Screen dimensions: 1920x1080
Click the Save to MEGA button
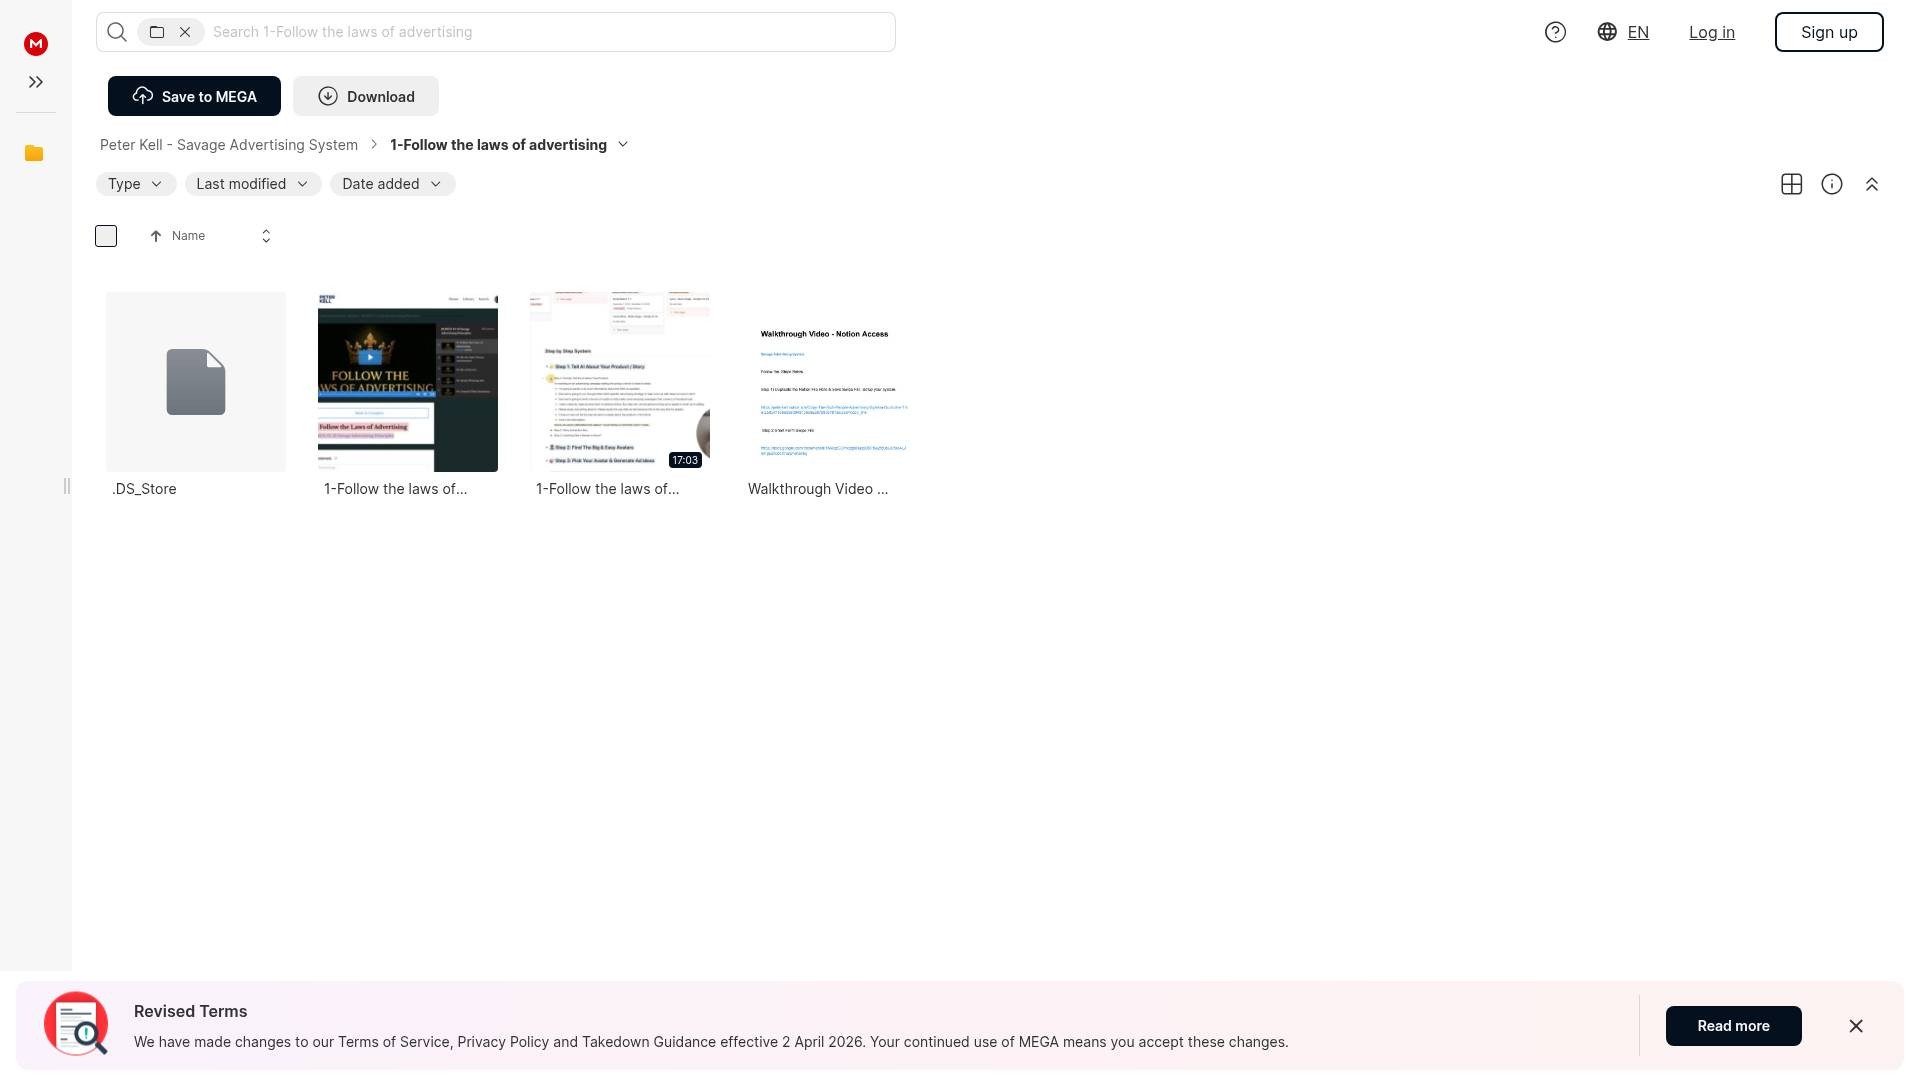[194, 96]
